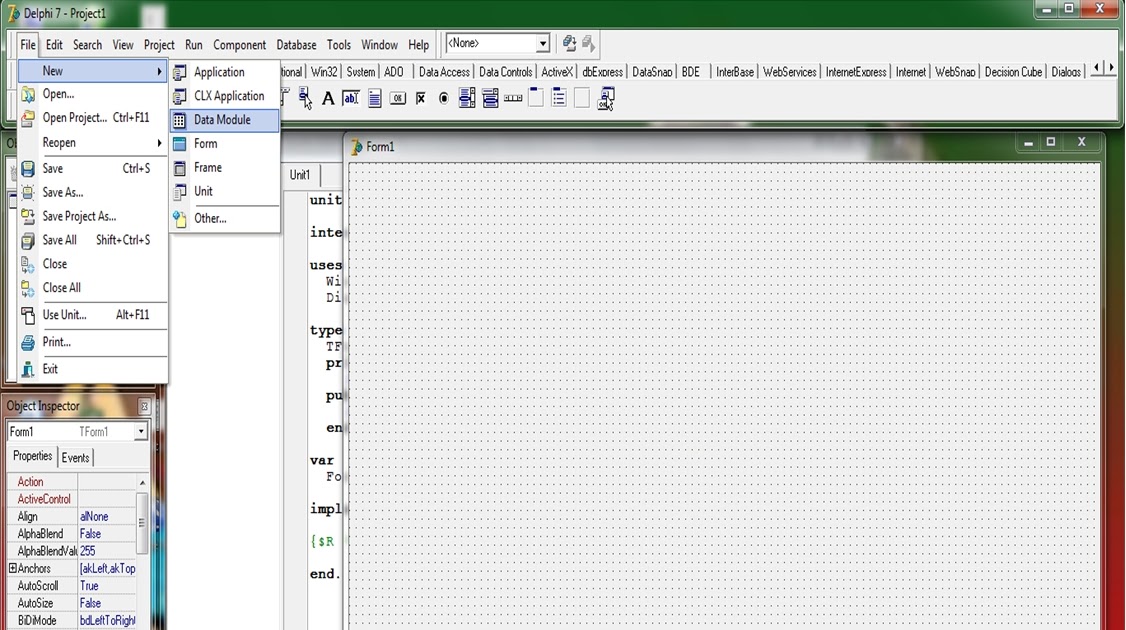Screen dimensions: 1126x630
Task: Open the Edit menu
Action: click(54, 45)
